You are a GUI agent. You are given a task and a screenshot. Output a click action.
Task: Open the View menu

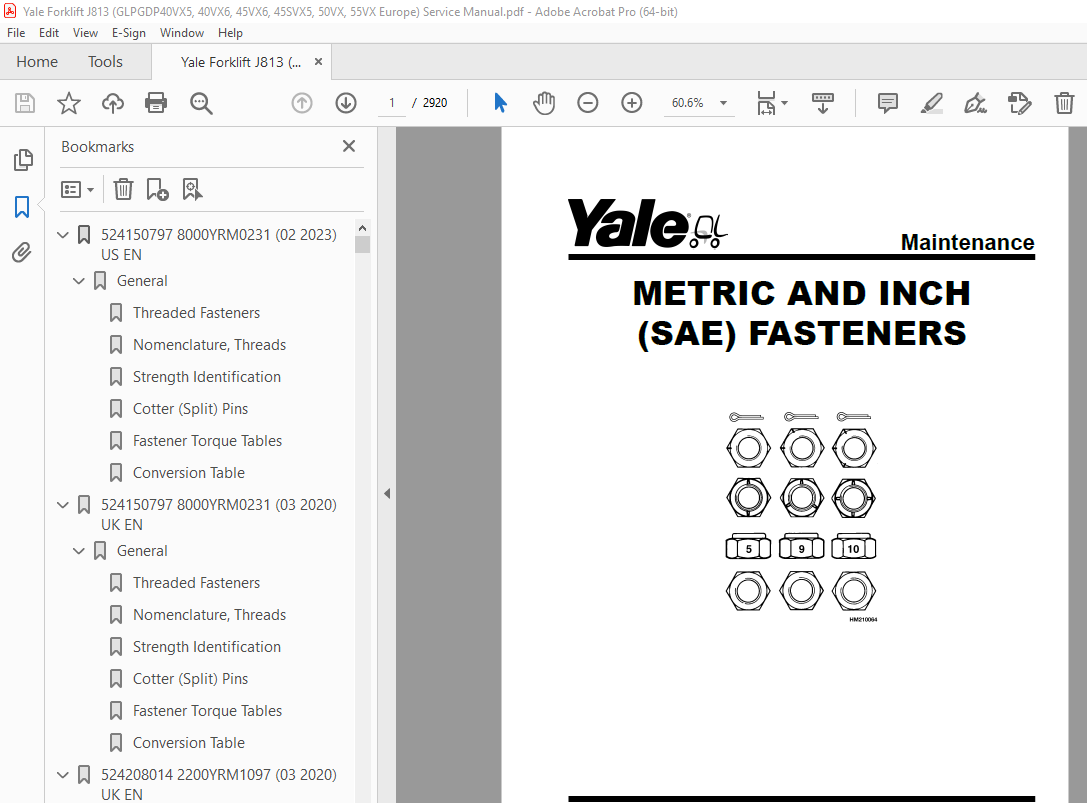tap(85, 33)
